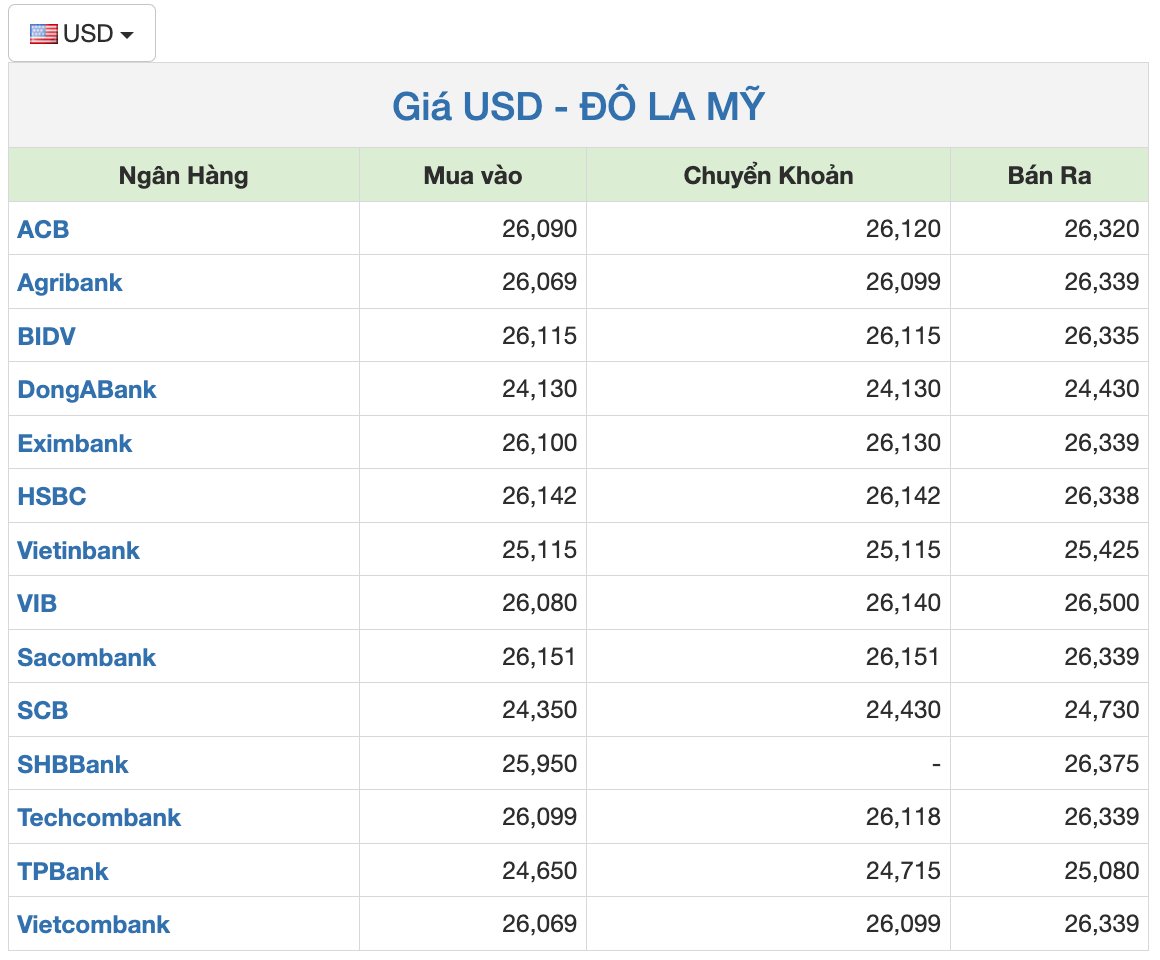Select TPBank transfer rate 24,715

(903, 871)
